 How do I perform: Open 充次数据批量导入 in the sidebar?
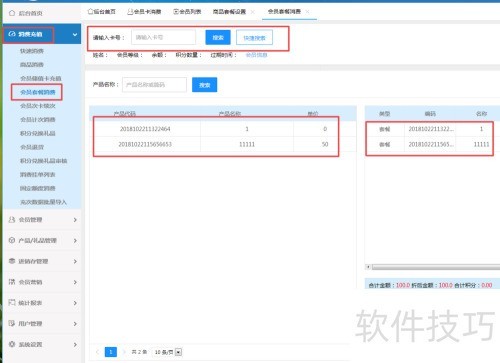tap(43, 202)
